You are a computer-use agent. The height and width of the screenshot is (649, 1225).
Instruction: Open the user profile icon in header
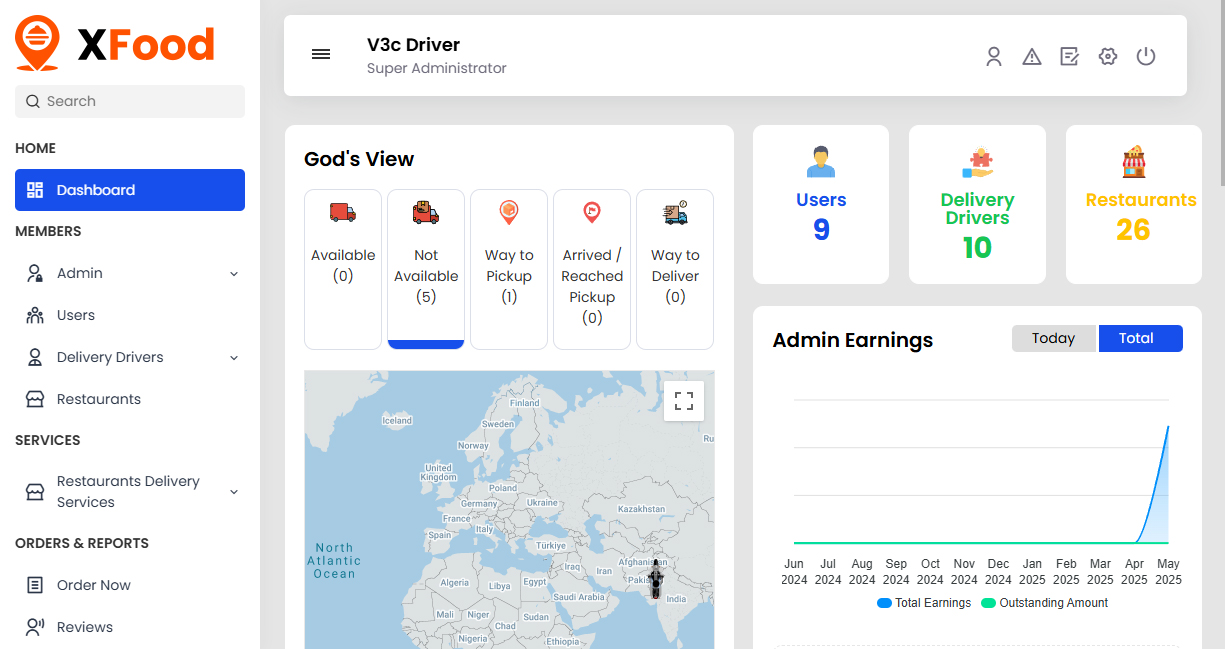coord(993,57)
